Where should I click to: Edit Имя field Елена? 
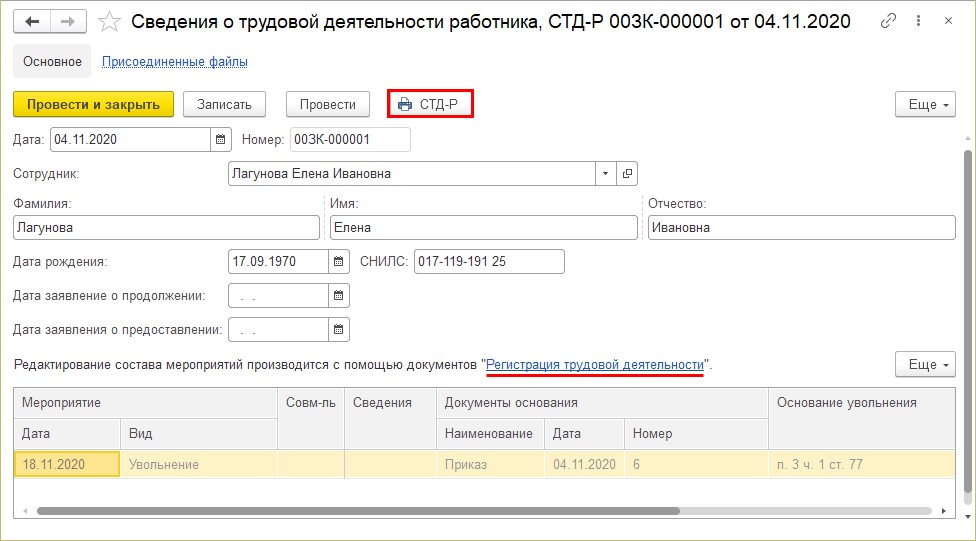484,228
